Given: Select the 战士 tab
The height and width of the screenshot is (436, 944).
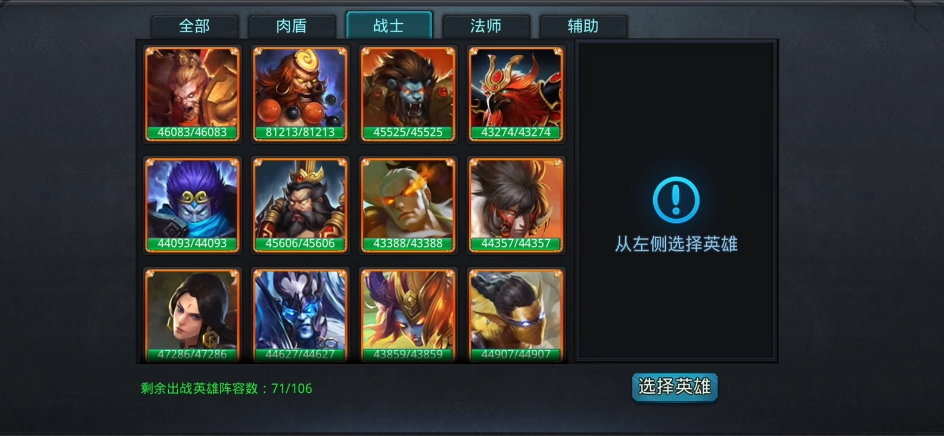Looking at the screenshot, I should [x=389, y=26].
